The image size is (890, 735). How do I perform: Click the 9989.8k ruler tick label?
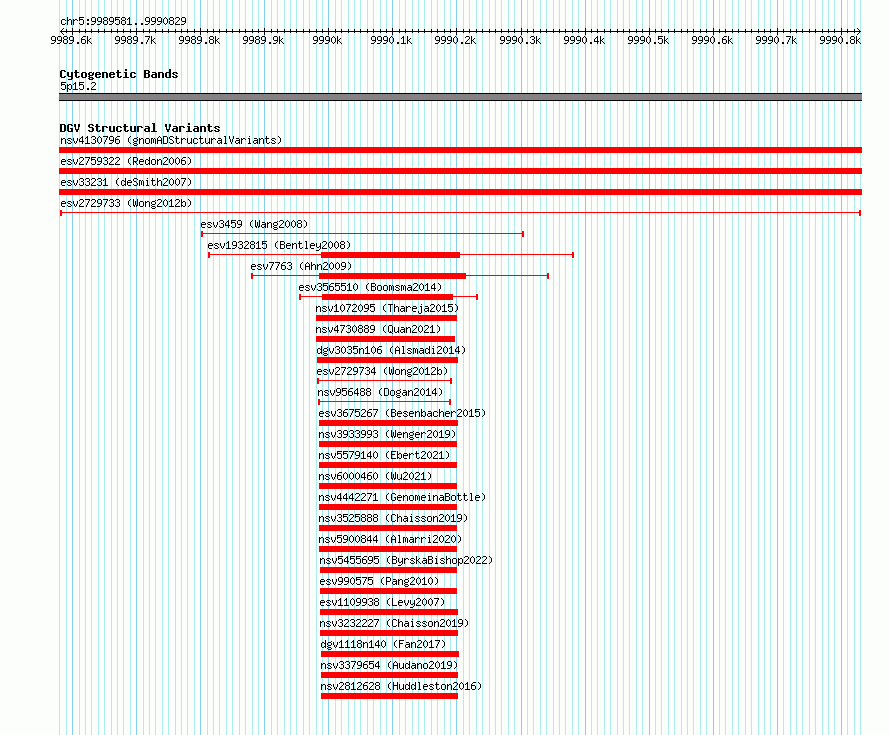(x=199, y=40)
